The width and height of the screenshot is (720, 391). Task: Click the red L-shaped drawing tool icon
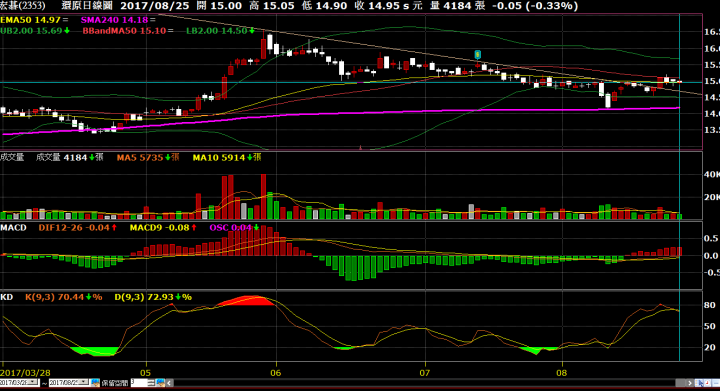coord(707,383)
